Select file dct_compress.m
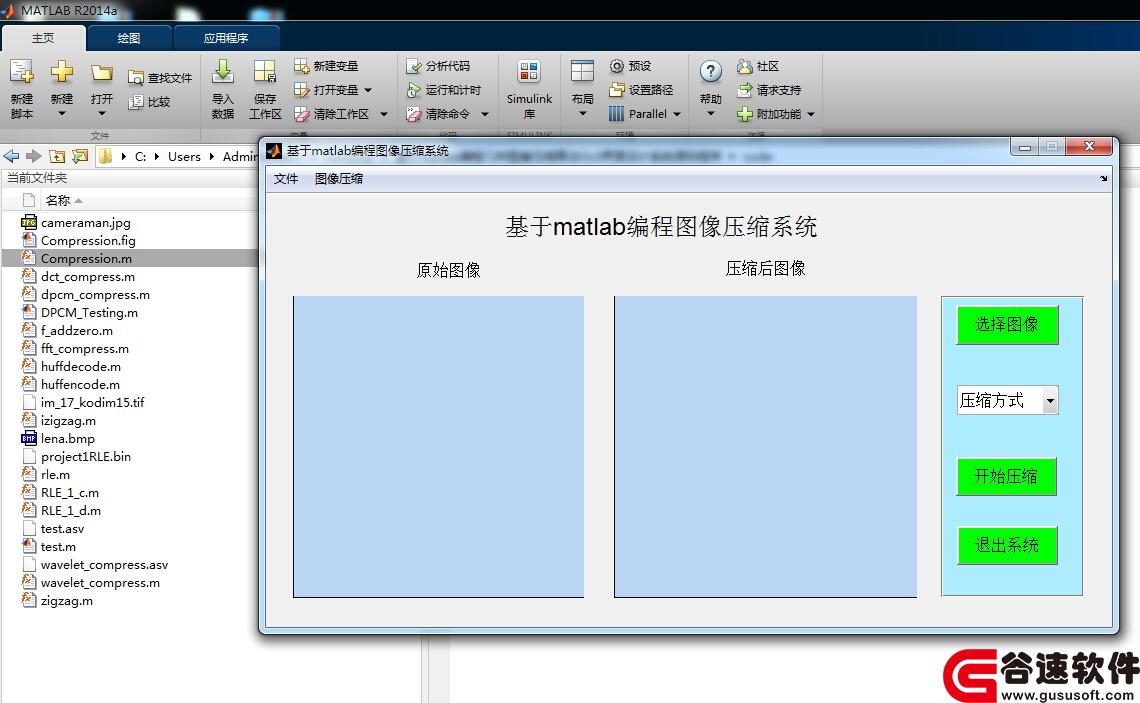1140x703 pixels. click(x=88, y=276)
